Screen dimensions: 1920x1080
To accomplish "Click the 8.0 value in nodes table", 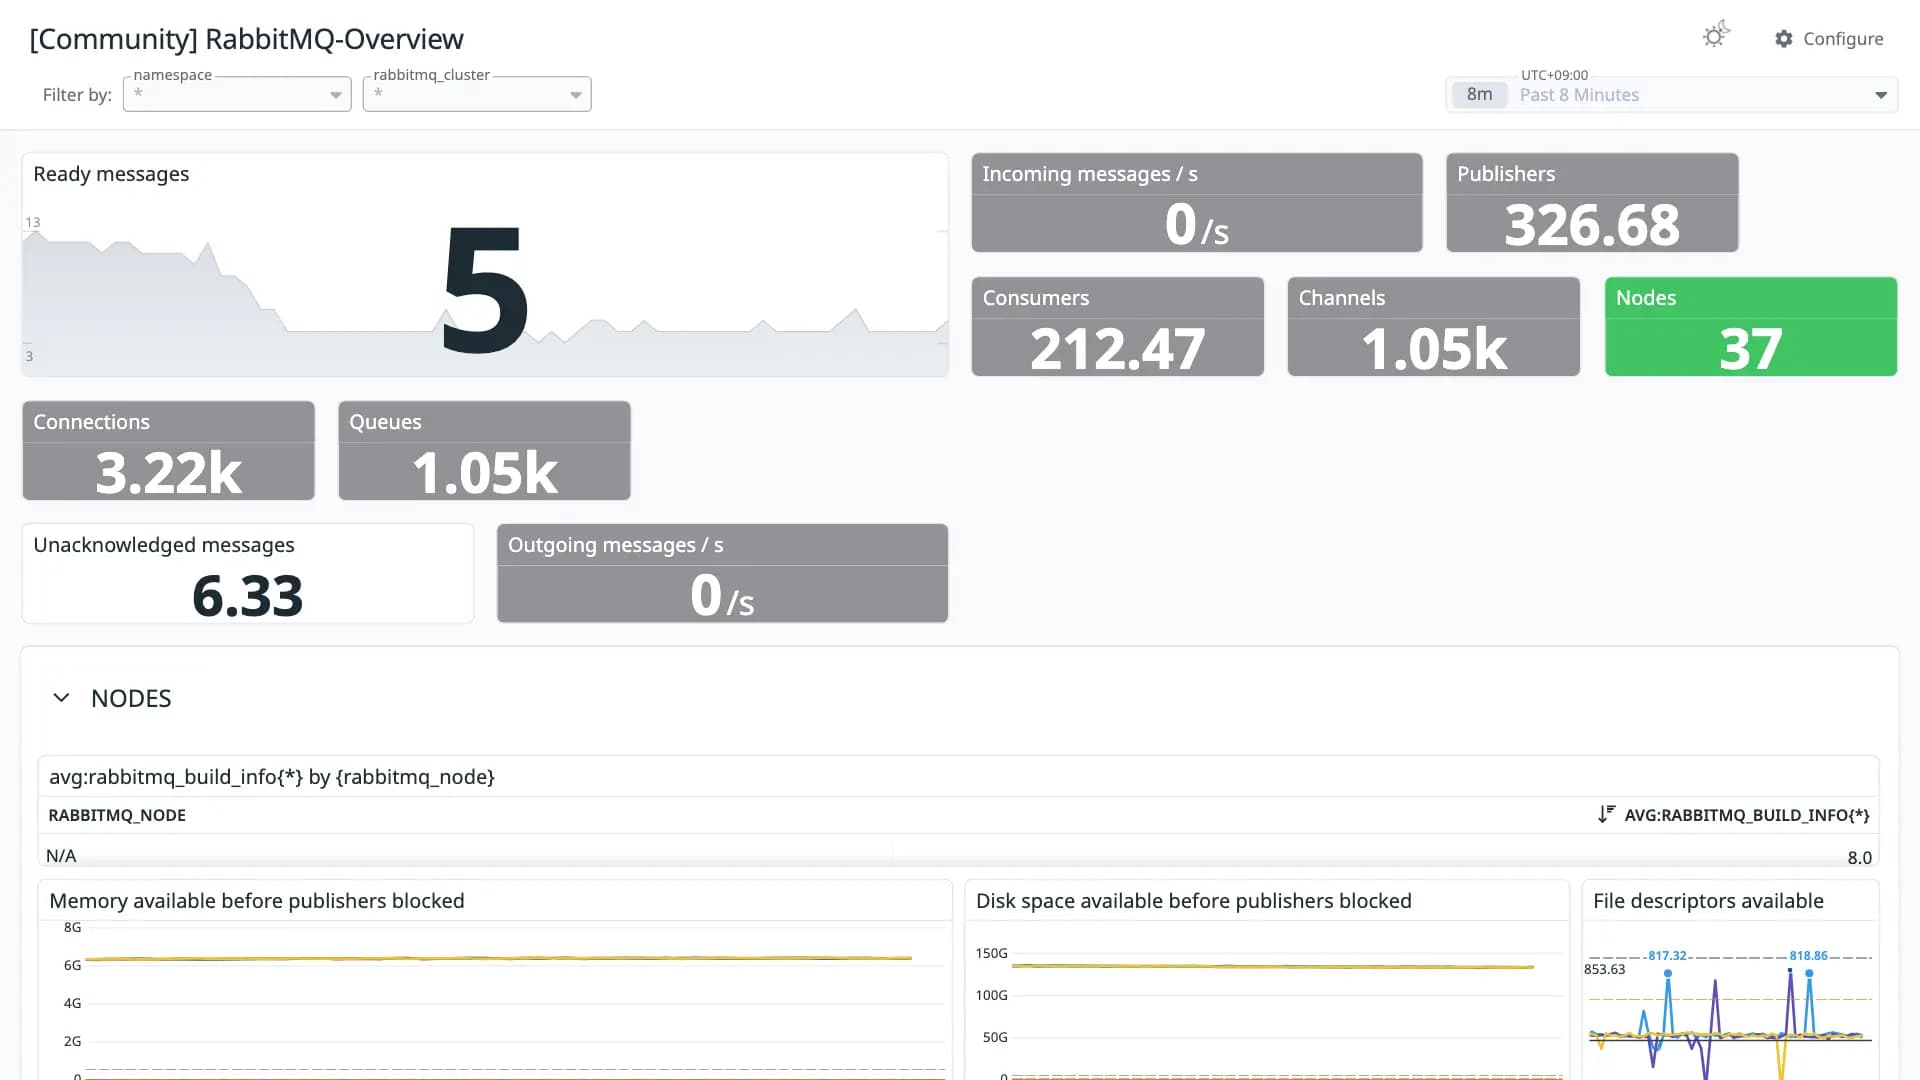I will point(1860,858).
